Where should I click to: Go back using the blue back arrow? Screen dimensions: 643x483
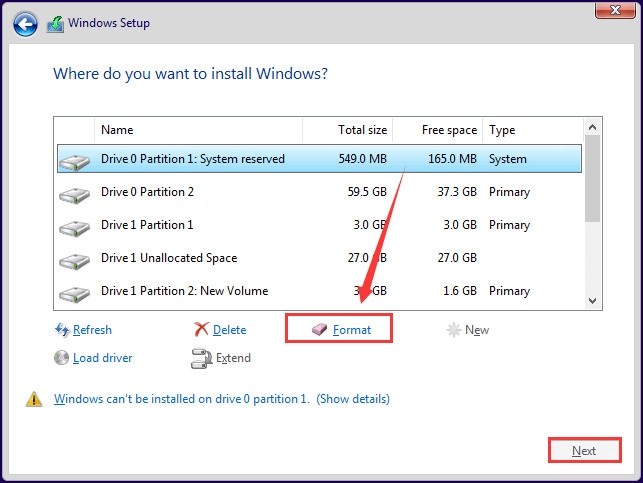coord(25,25)
